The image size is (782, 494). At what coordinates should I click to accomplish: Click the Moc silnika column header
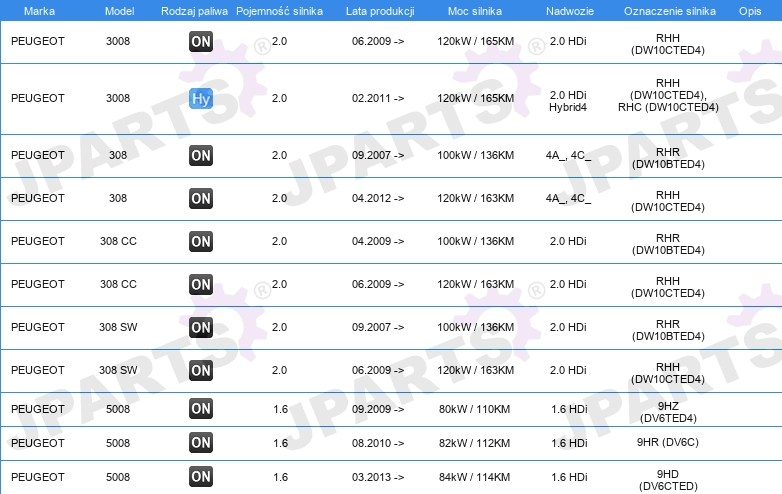pyautogui.click(x=475, y=11)
